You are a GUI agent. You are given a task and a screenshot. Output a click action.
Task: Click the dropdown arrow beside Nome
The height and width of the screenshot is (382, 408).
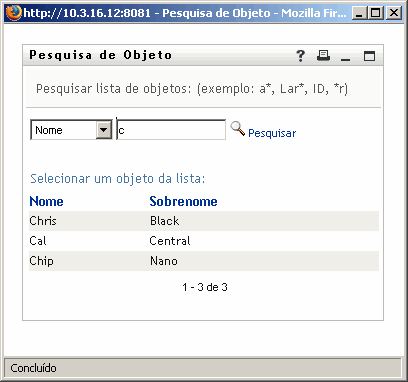click(x=104, y=130)
